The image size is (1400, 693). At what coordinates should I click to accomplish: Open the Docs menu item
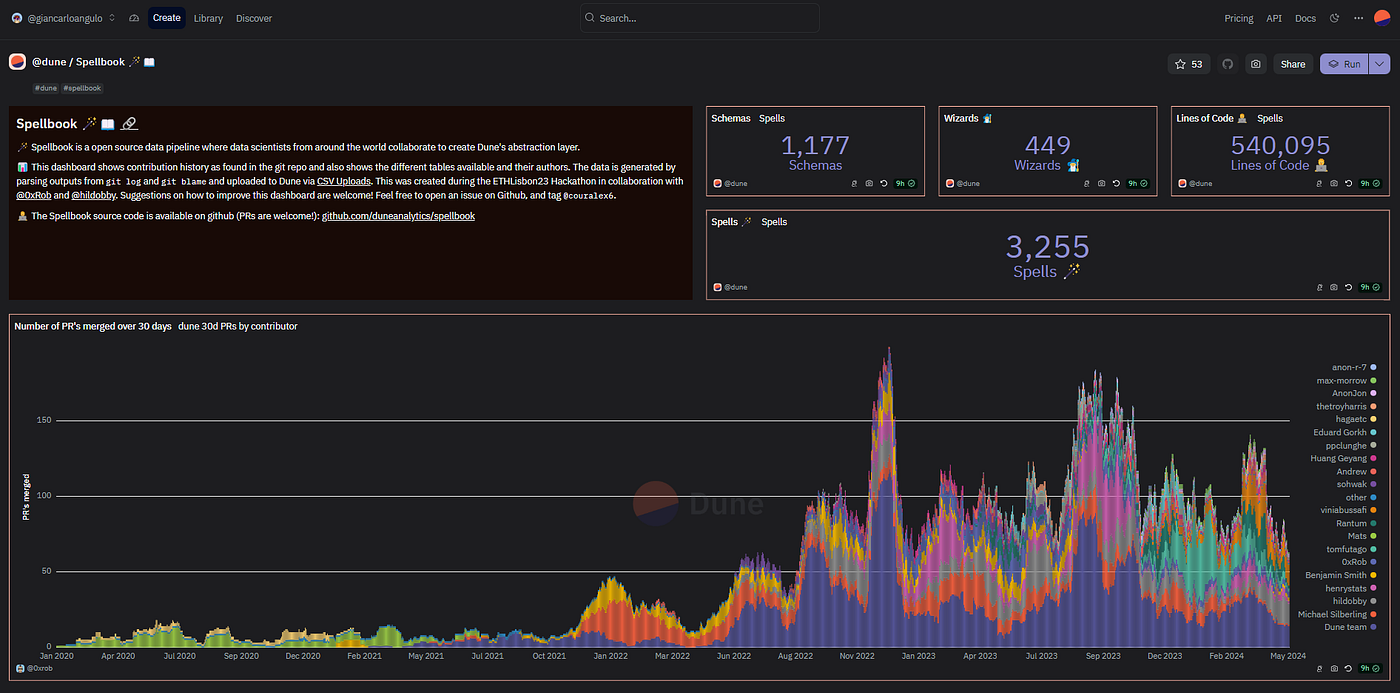[1305, 18]
